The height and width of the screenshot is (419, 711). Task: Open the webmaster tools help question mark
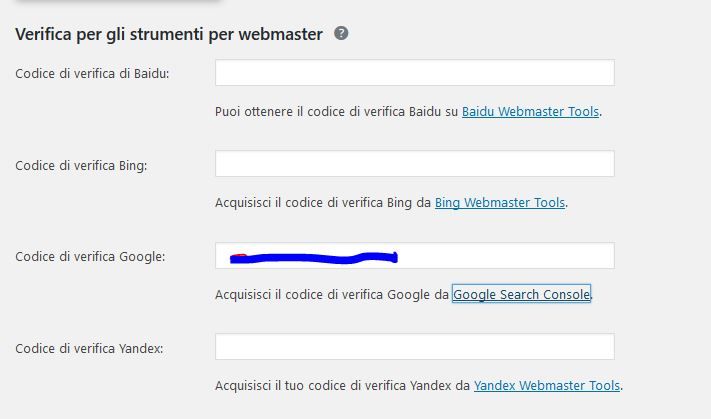341,33
